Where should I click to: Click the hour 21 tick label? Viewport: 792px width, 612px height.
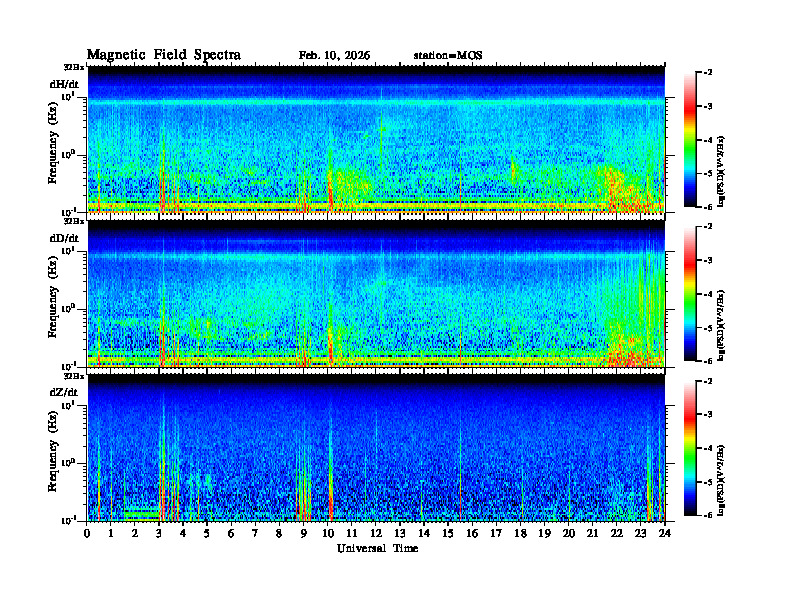(592, 534)
